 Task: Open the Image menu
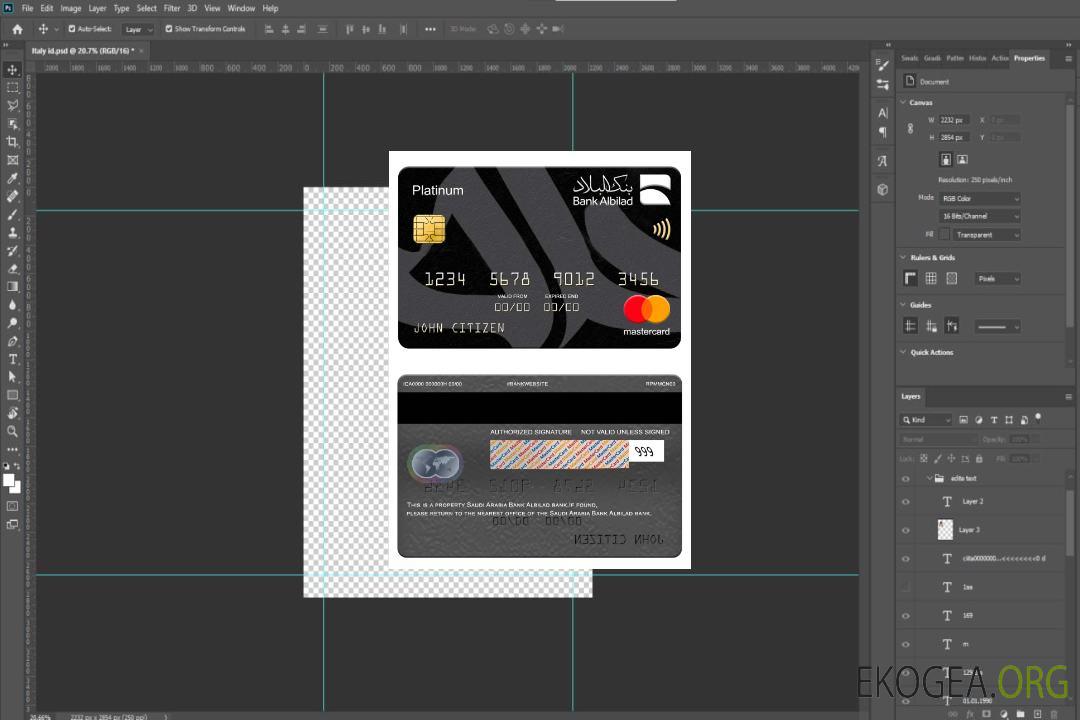click(71, 8)
